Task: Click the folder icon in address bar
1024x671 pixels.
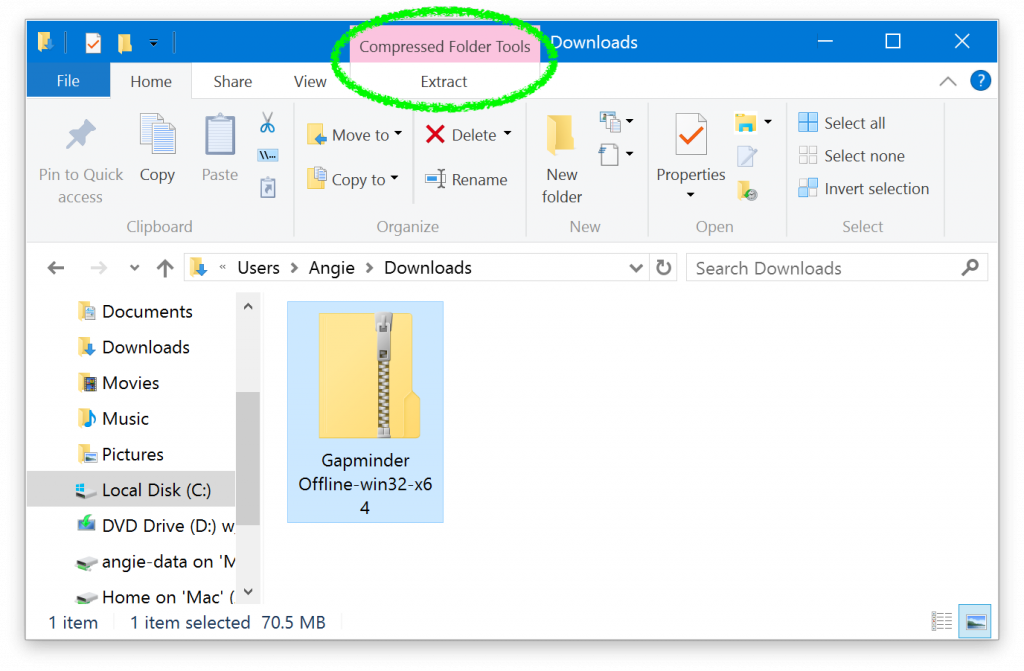Action: pos(199,268)
